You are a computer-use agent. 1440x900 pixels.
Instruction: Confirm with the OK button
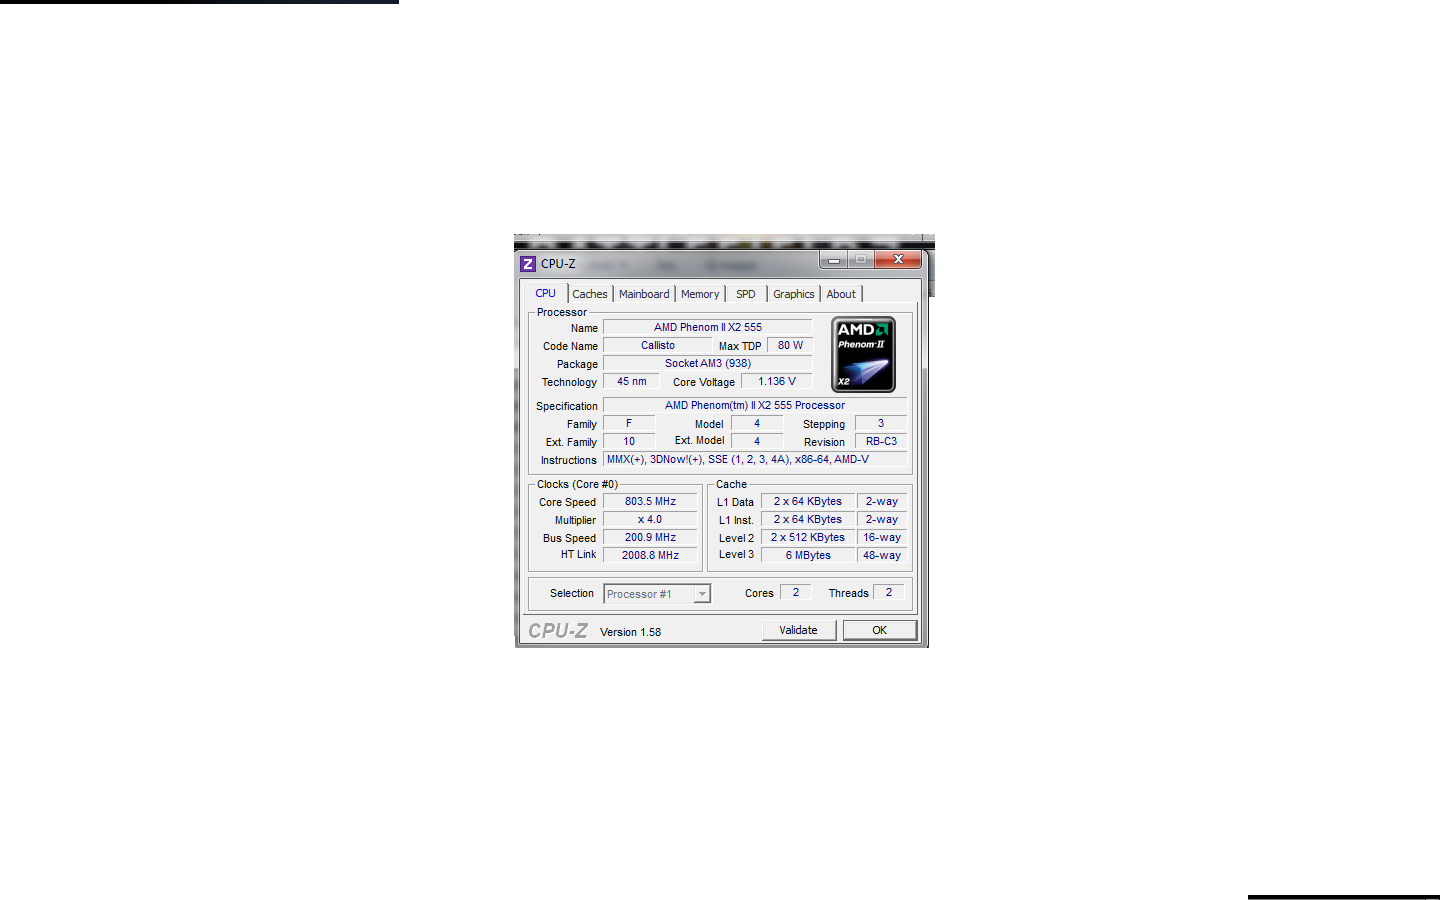point(879,630)
